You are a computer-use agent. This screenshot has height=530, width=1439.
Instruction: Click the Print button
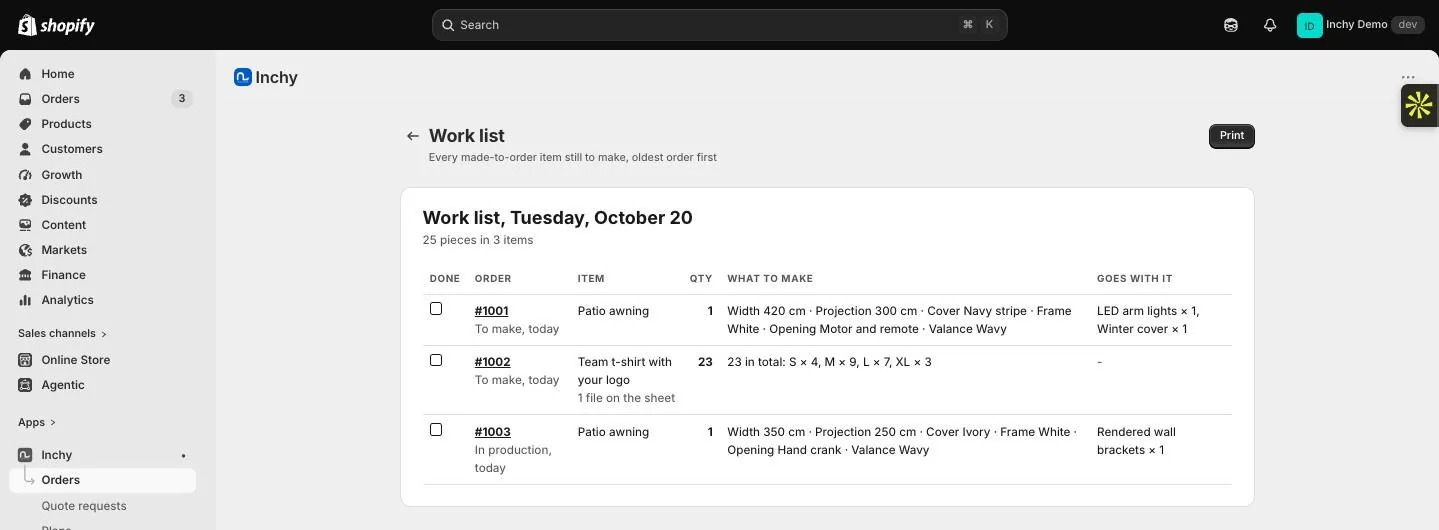point(1231,136)
